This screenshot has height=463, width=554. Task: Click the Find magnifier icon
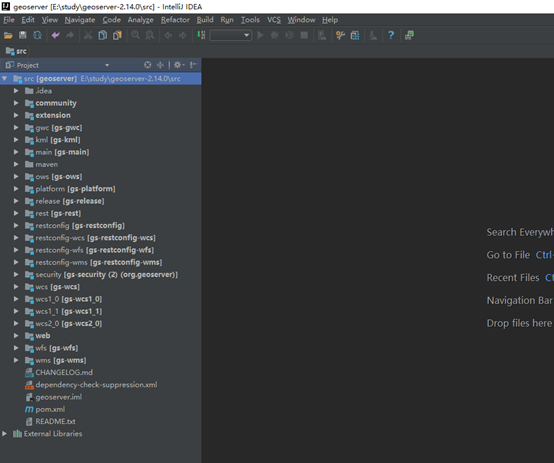coord(135,35)
